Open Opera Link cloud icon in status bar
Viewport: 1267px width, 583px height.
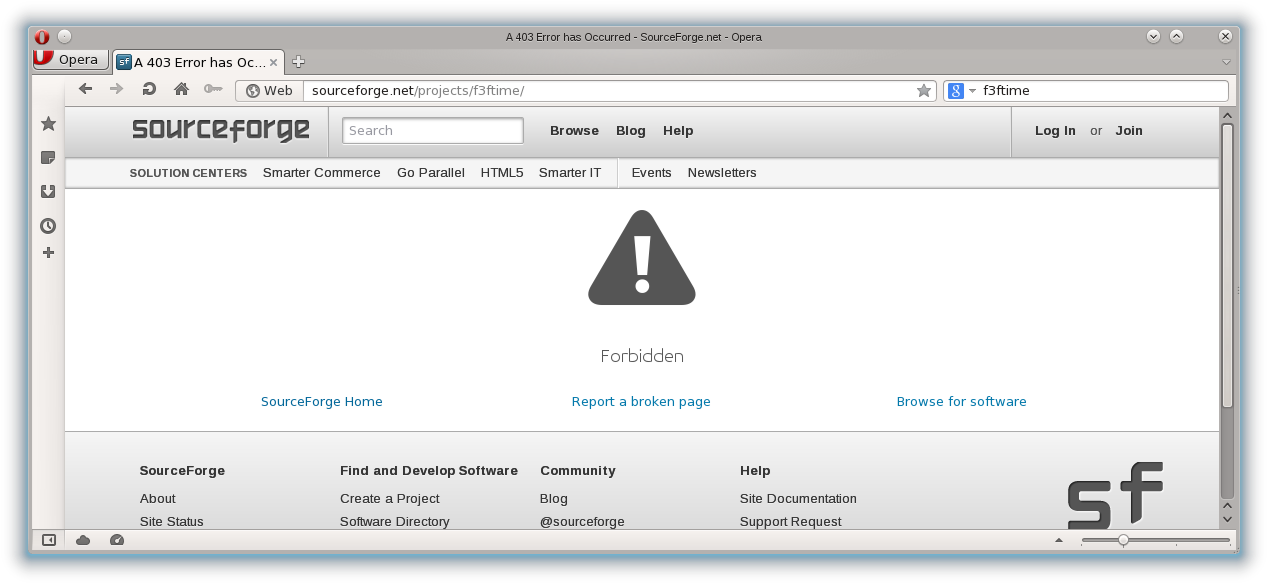tap(83, 540)
